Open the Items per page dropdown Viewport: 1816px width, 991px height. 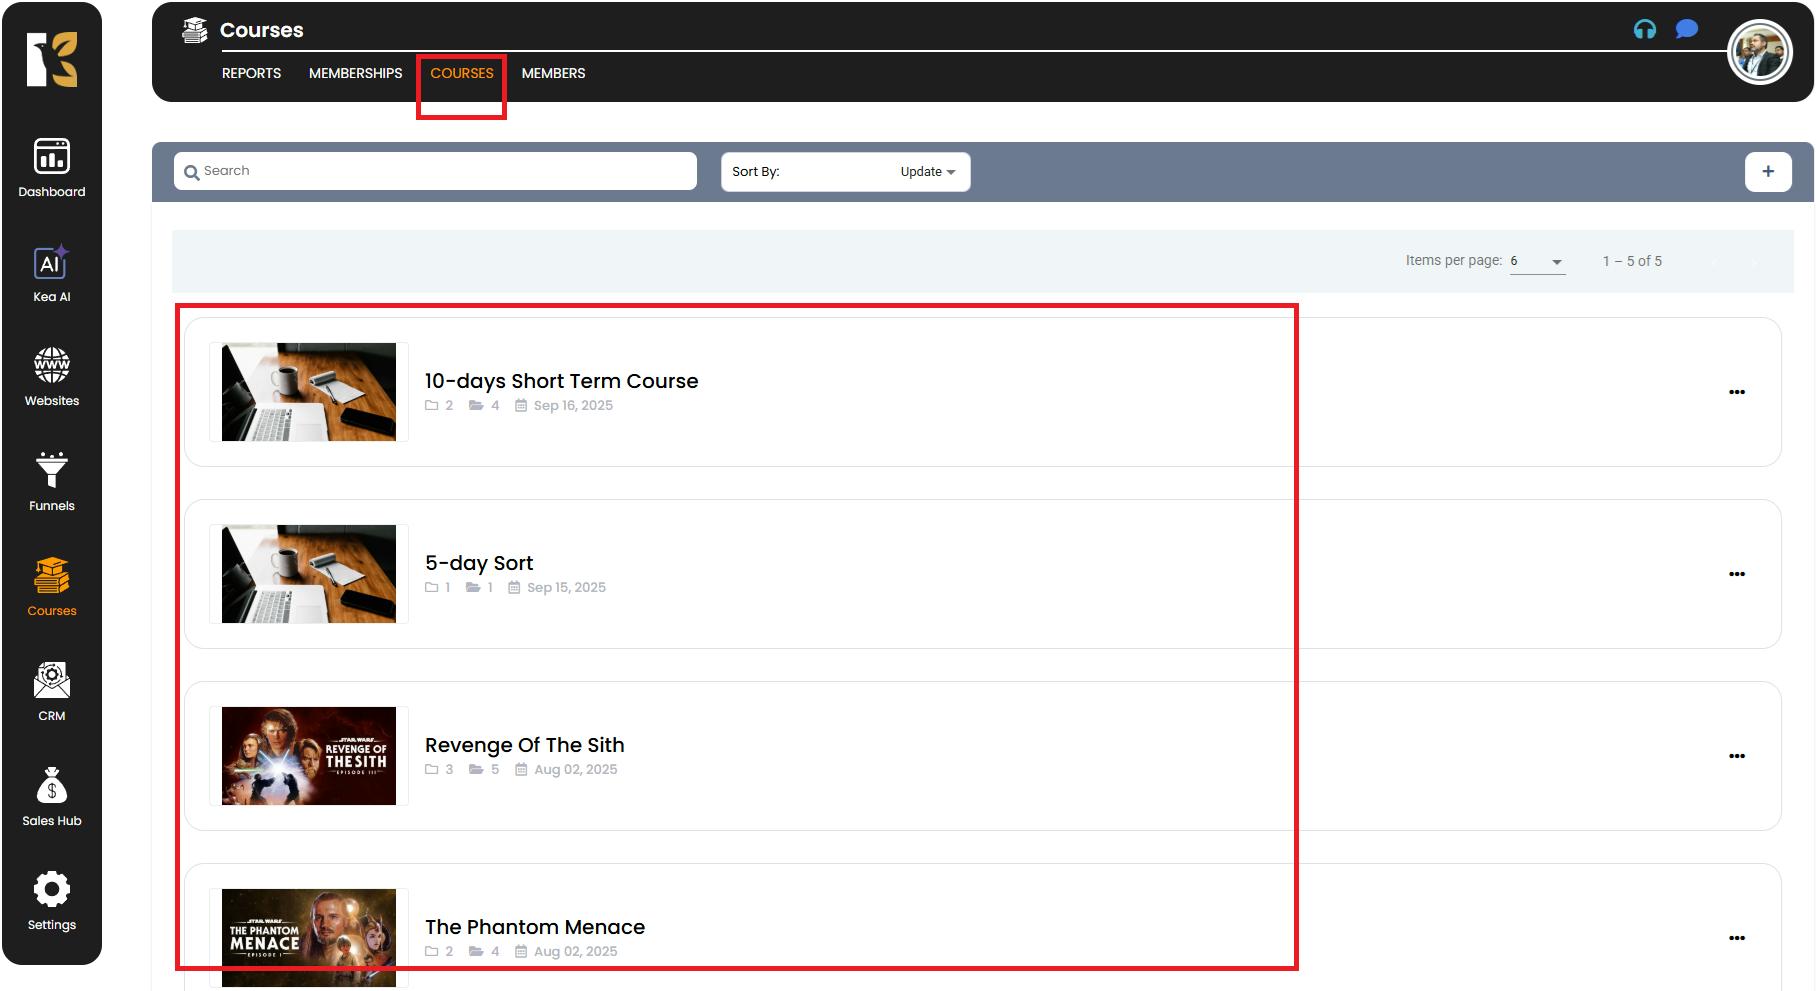point(1537,261)
